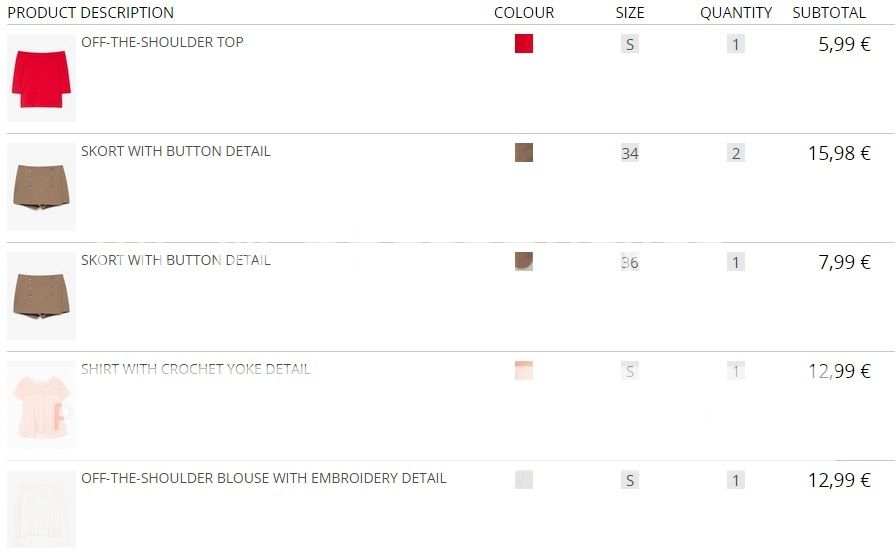Click quantity 1 for red top
Screen dimensions: 896x557
pyautogui.click(x=736, y=44)
